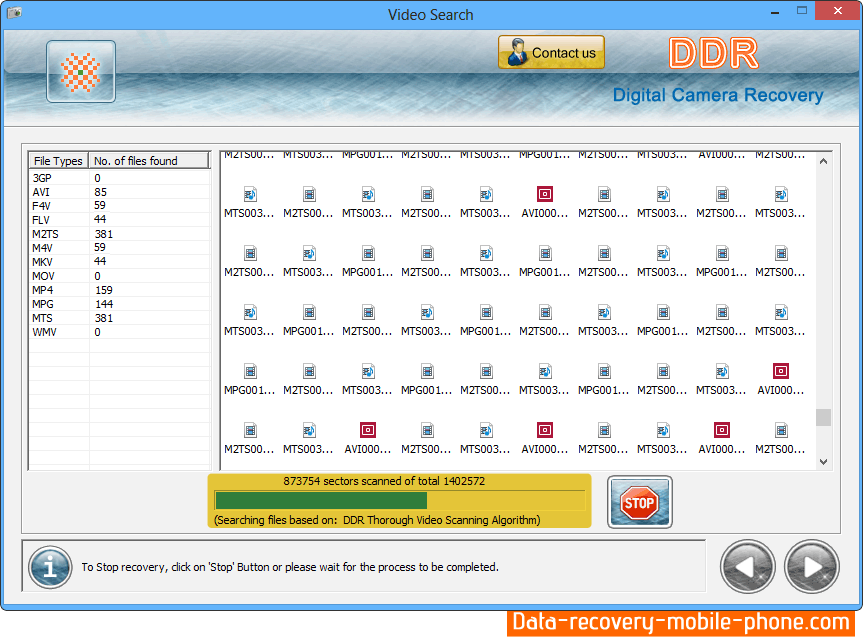The height and width of the screenshot is (637, 863).
Task: Select last M2TS00 file in the bottom row
Action: [780, 438]
